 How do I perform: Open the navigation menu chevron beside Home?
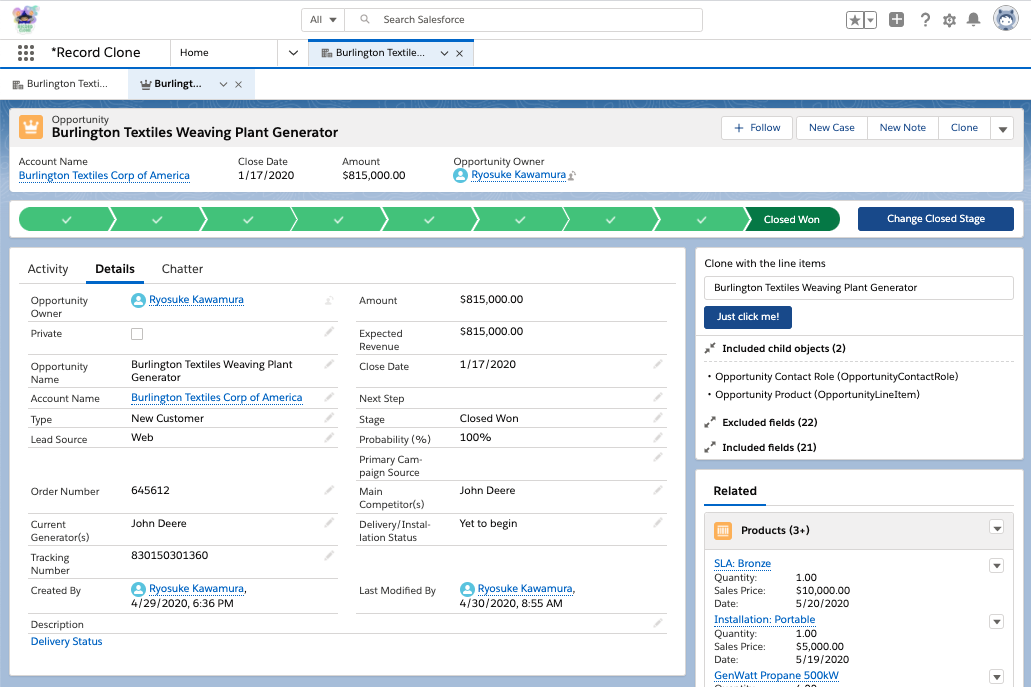(293, 53)
